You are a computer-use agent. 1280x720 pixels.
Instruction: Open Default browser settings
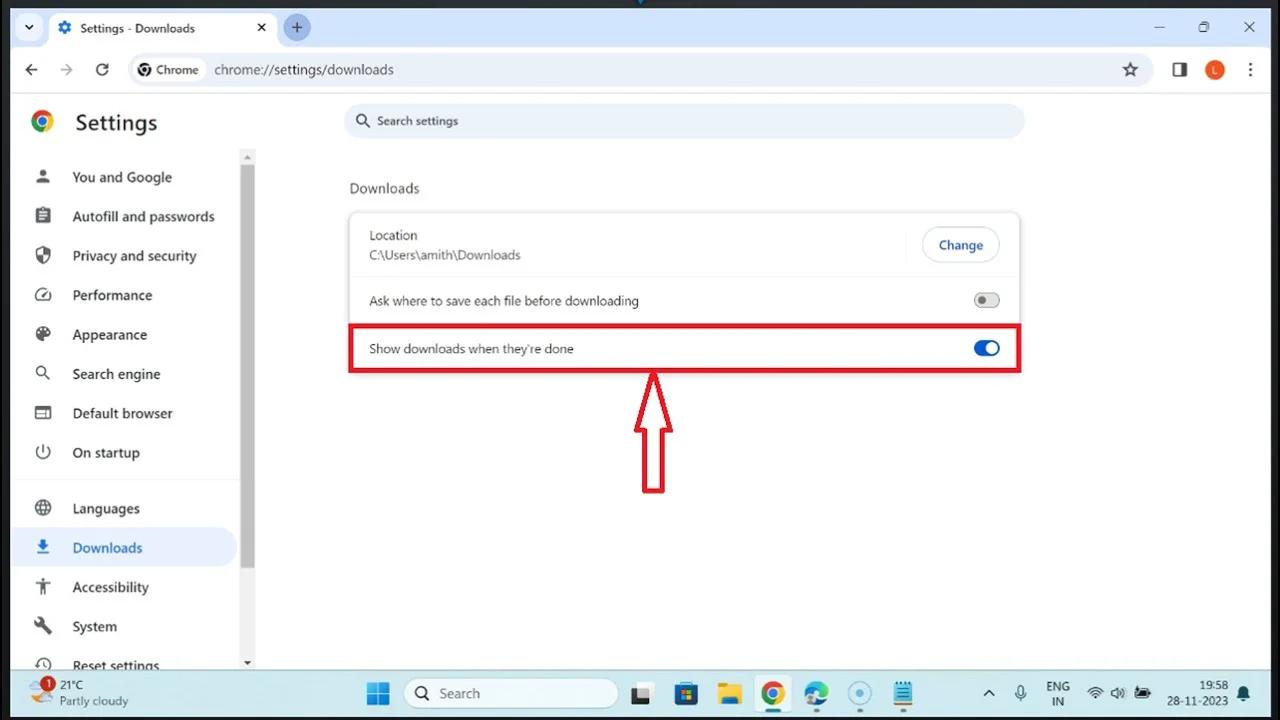click(x=122, y=413)
